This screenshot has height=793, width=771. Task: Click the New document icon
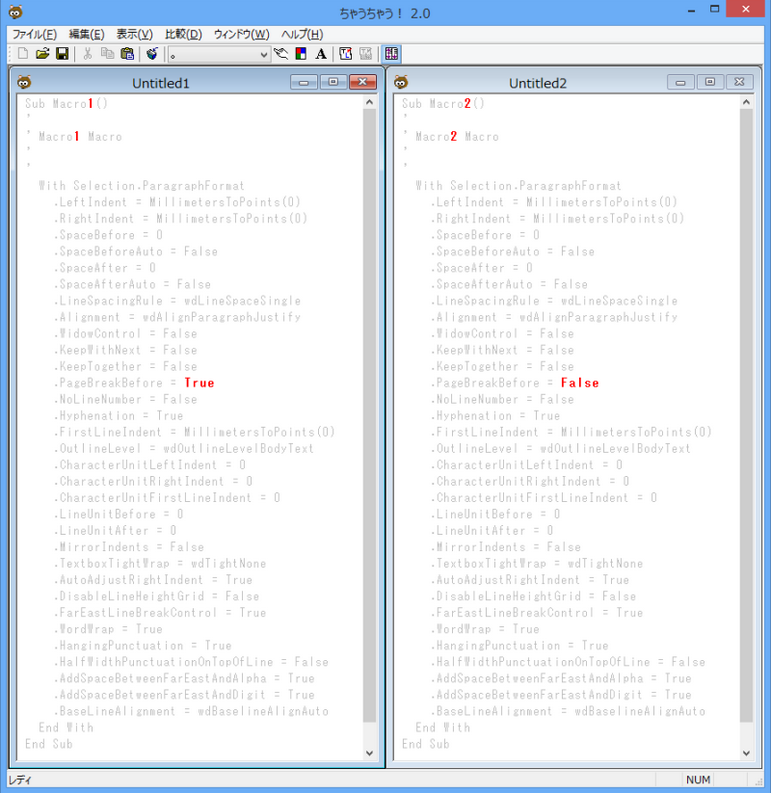click(22, 54)
